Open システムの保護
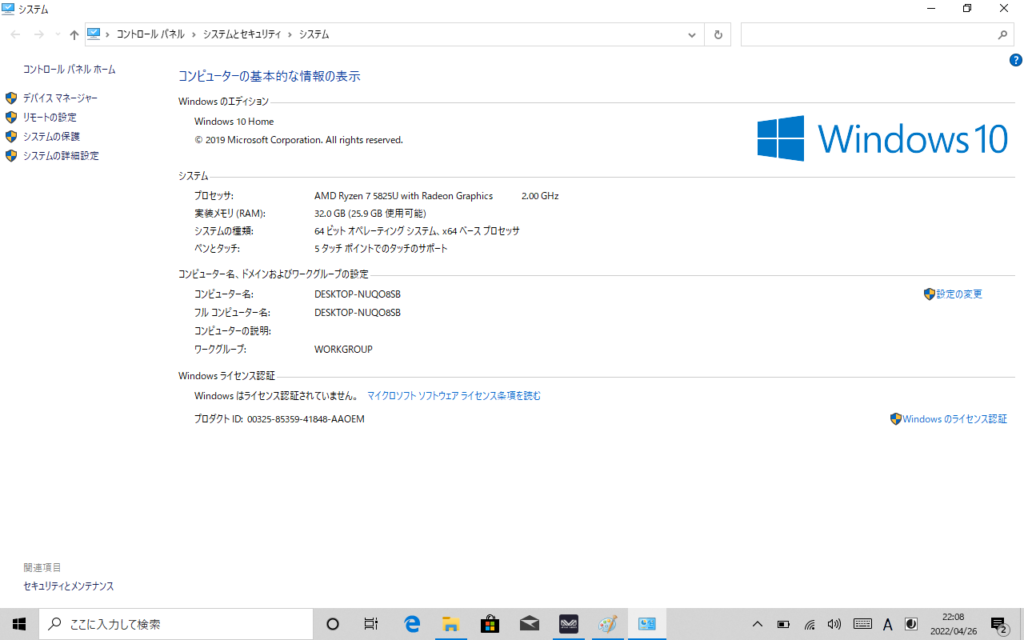1024x640 pixels. (51, 136)
